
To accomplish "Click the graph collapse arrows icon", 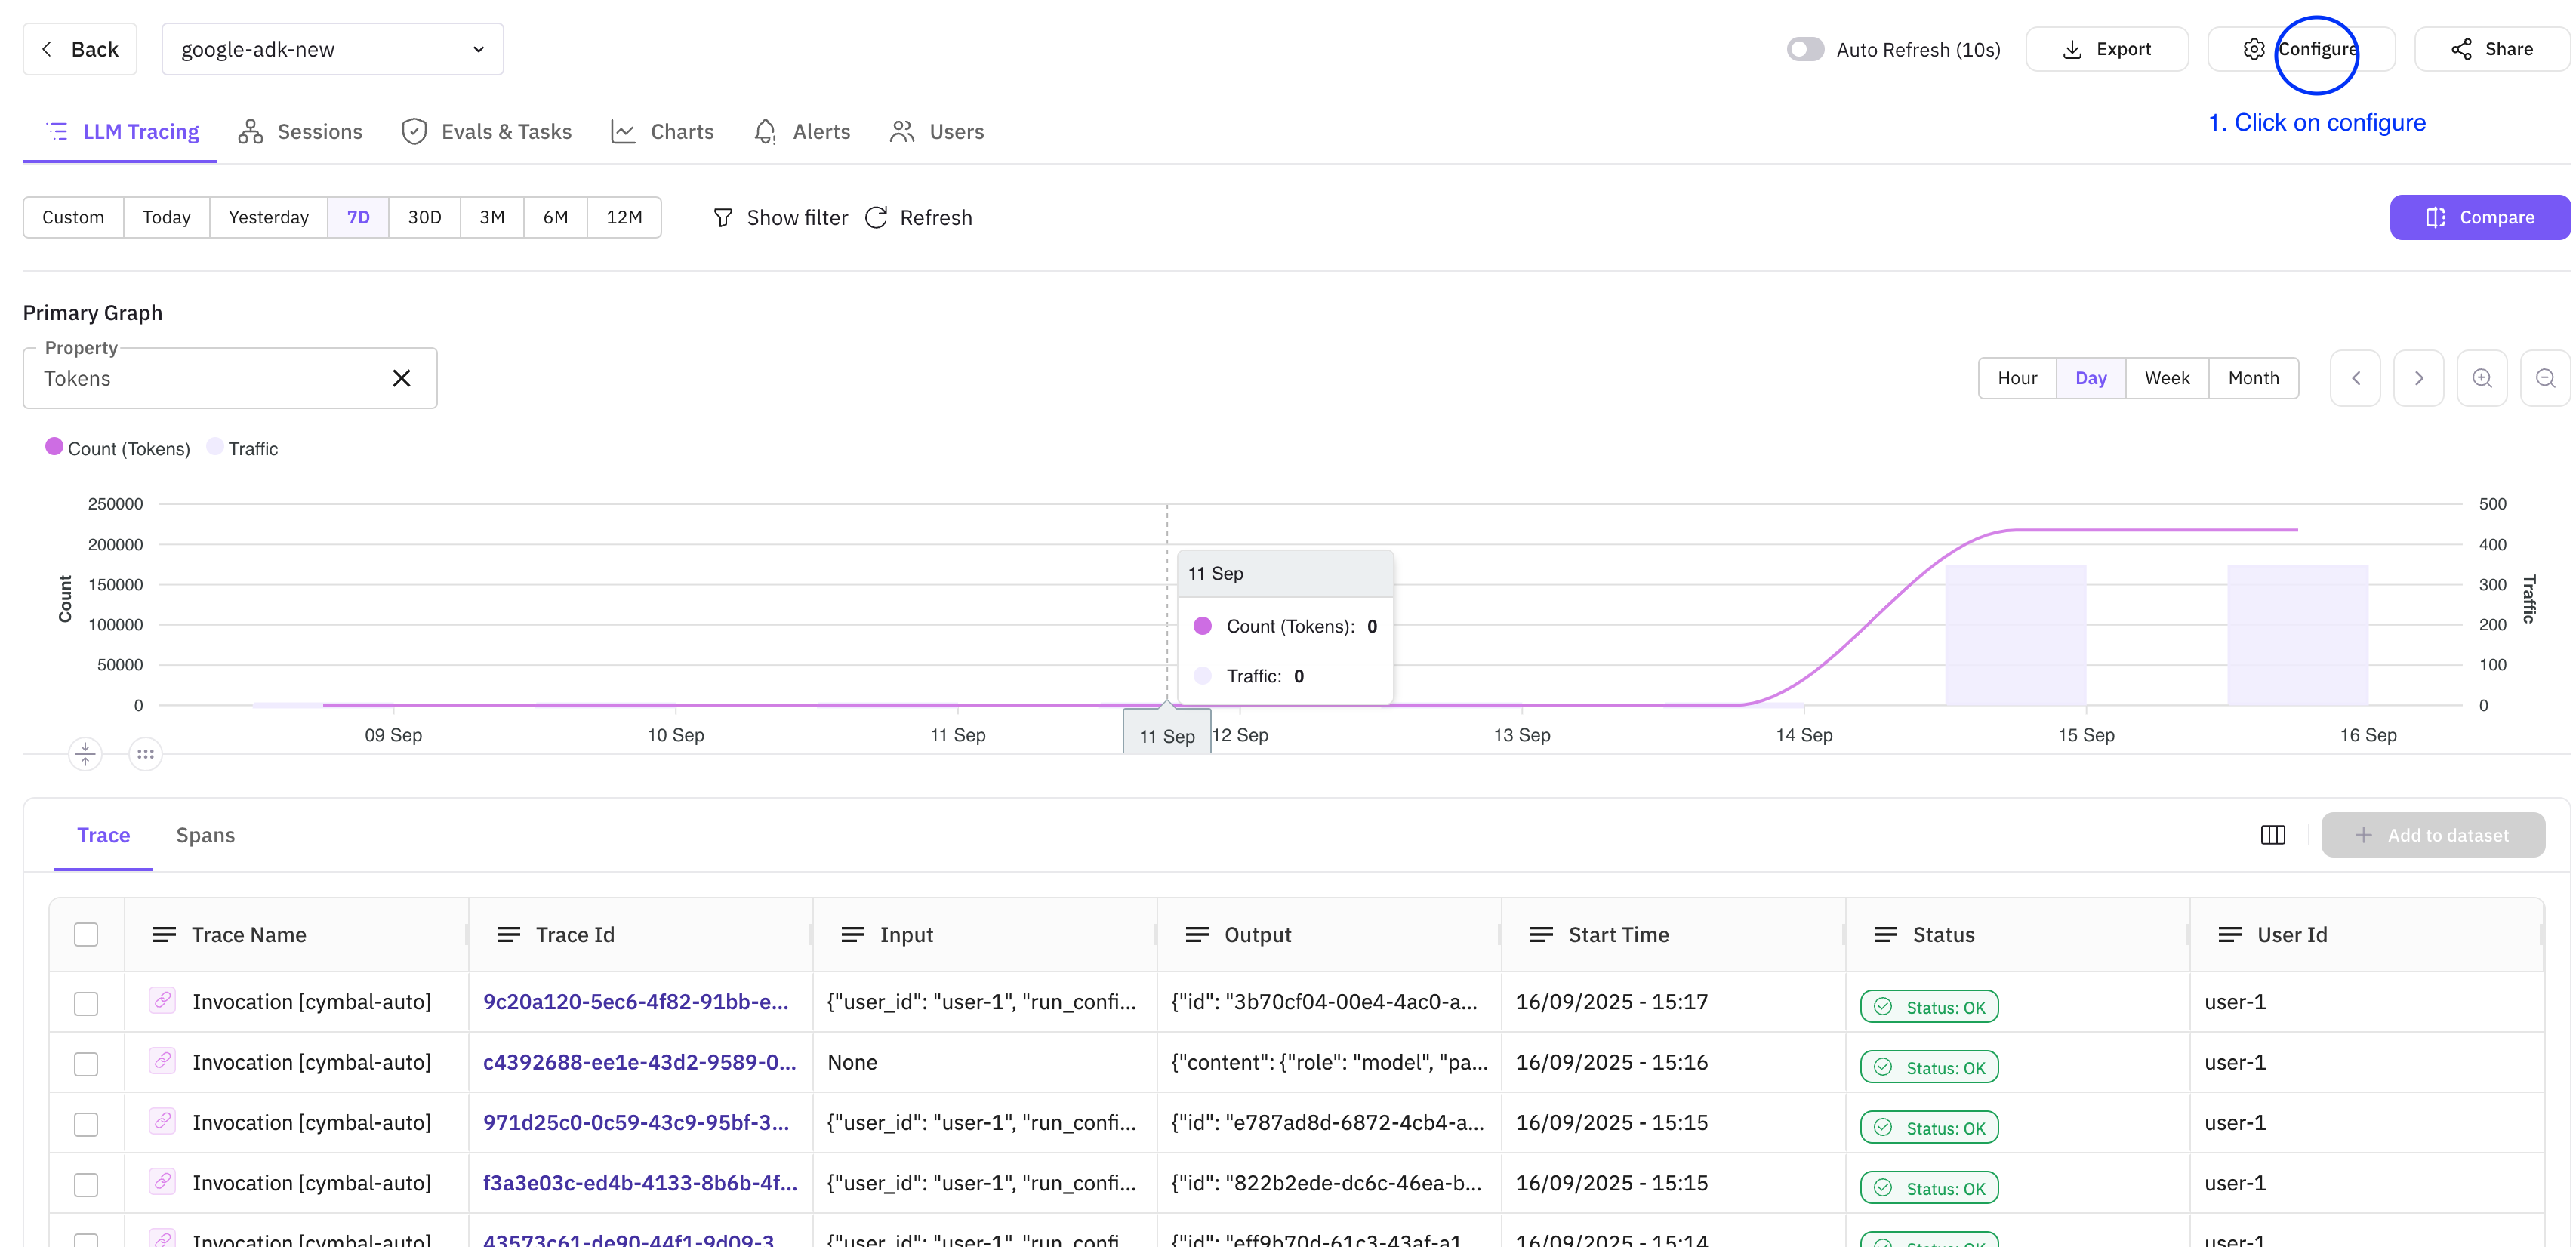I will (x=85, y=754).
